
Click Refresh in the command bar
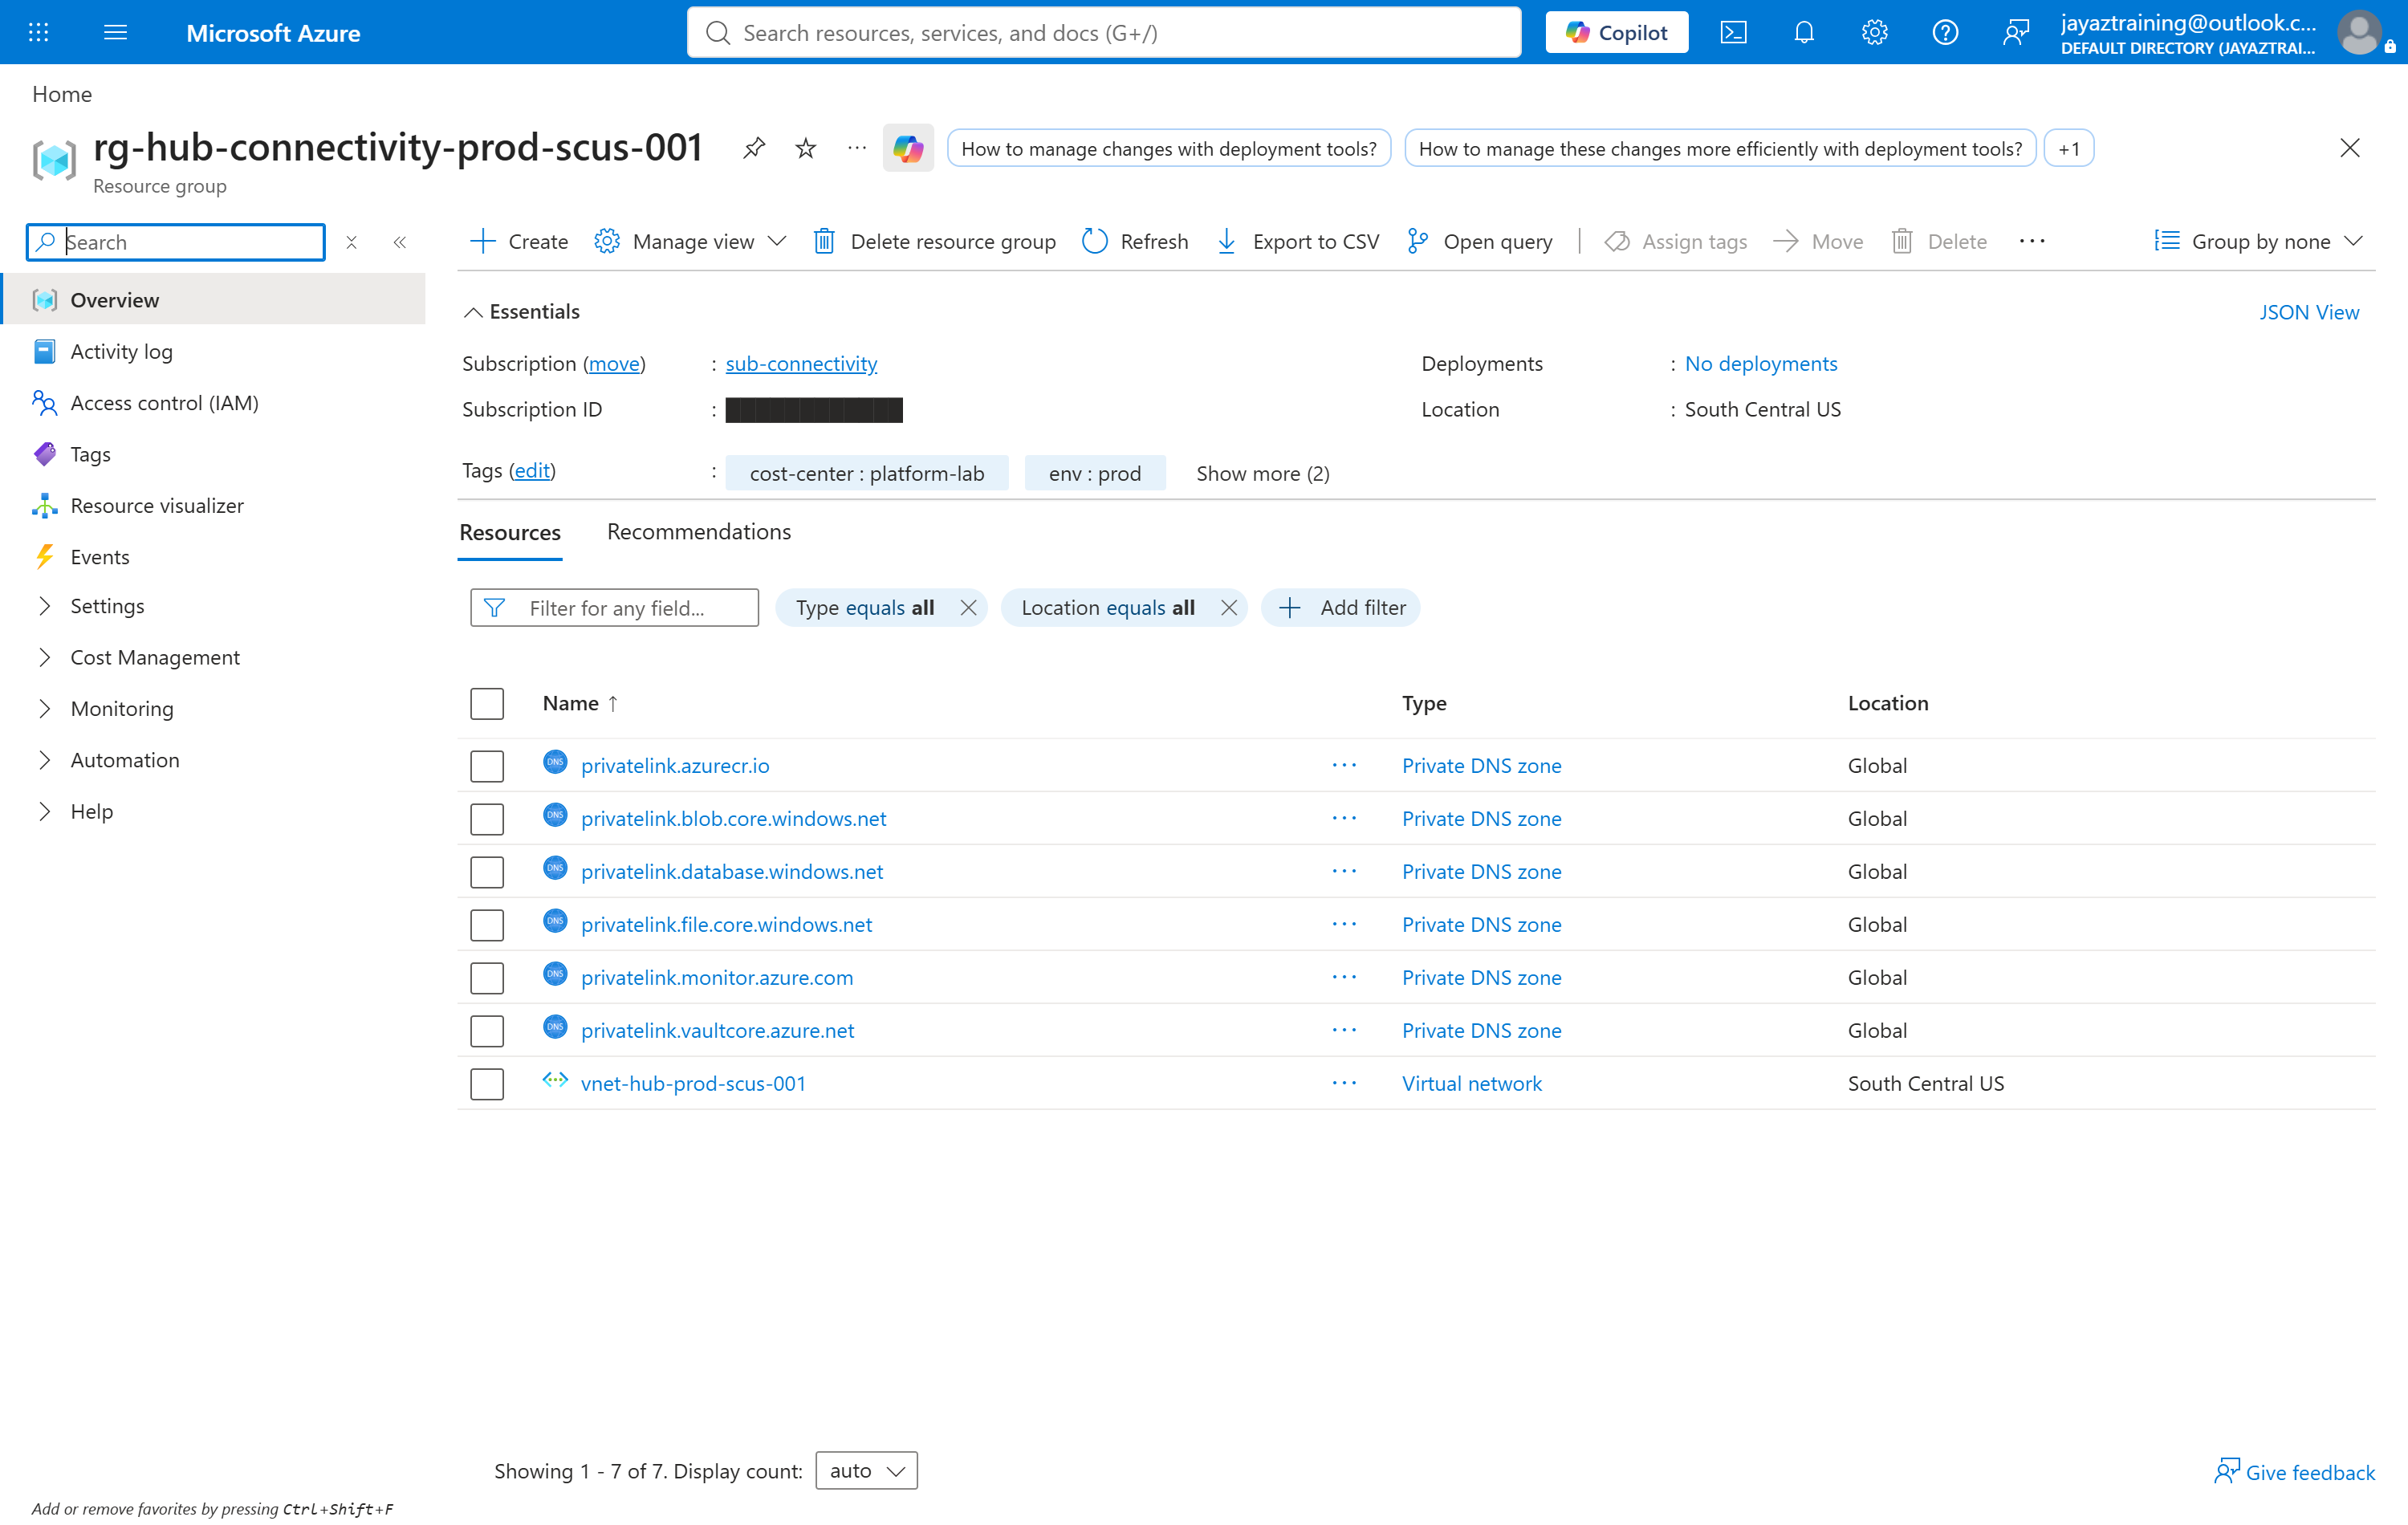(1135, 241)
